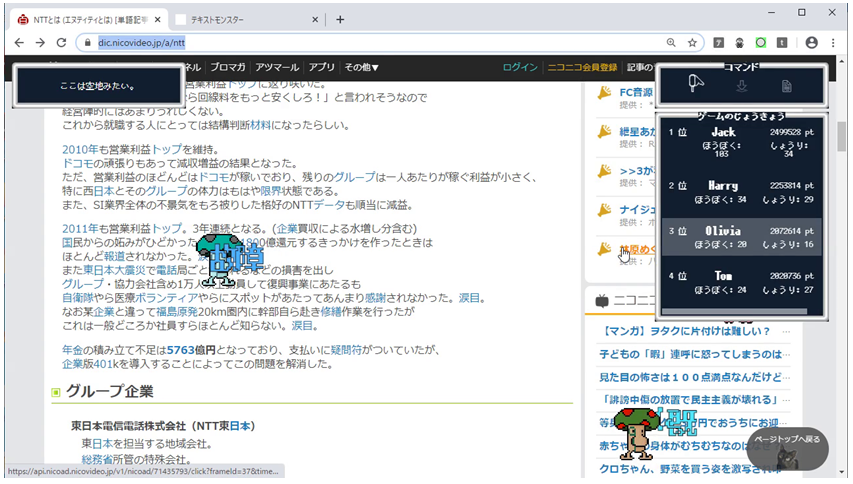This screenshot has width=853, height=484.
Task: Click the ページトップへ戻る button
Action: (787, 449)
